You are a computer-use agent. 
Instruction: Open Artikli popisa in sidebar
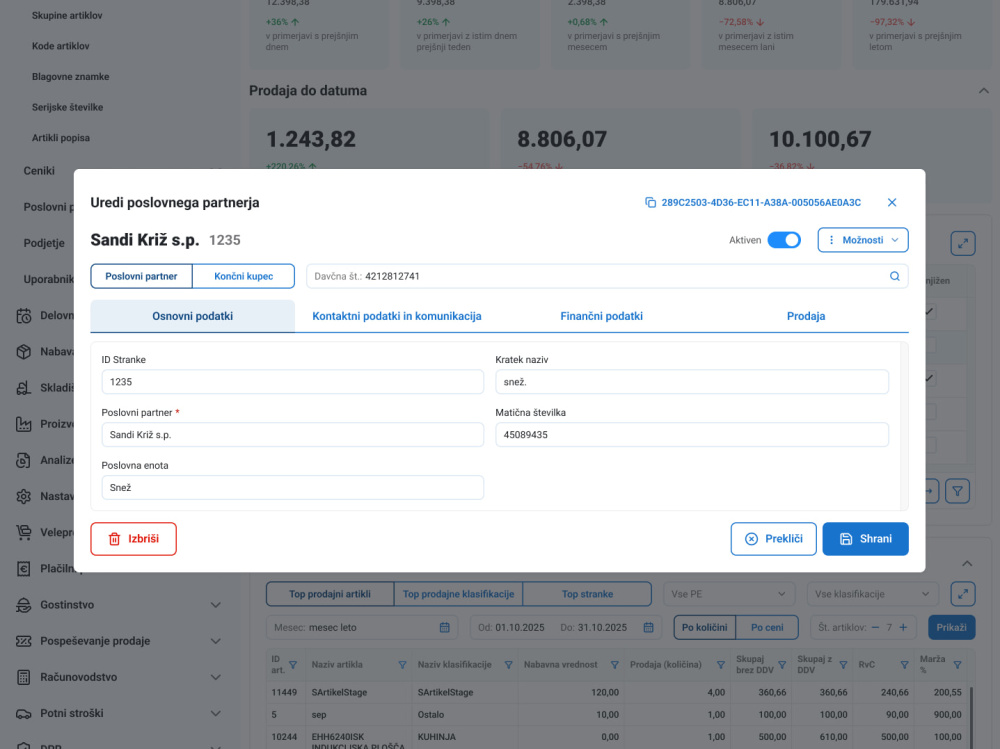coord(61,138)
